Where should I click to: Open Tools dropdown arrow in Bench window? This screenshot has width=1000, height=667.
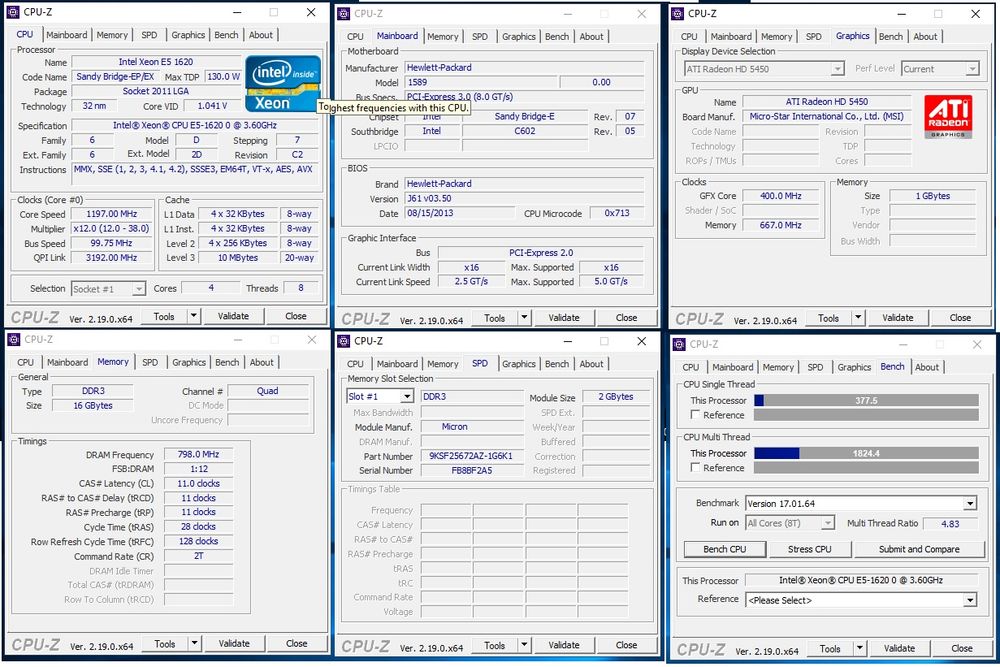[859, 649]
